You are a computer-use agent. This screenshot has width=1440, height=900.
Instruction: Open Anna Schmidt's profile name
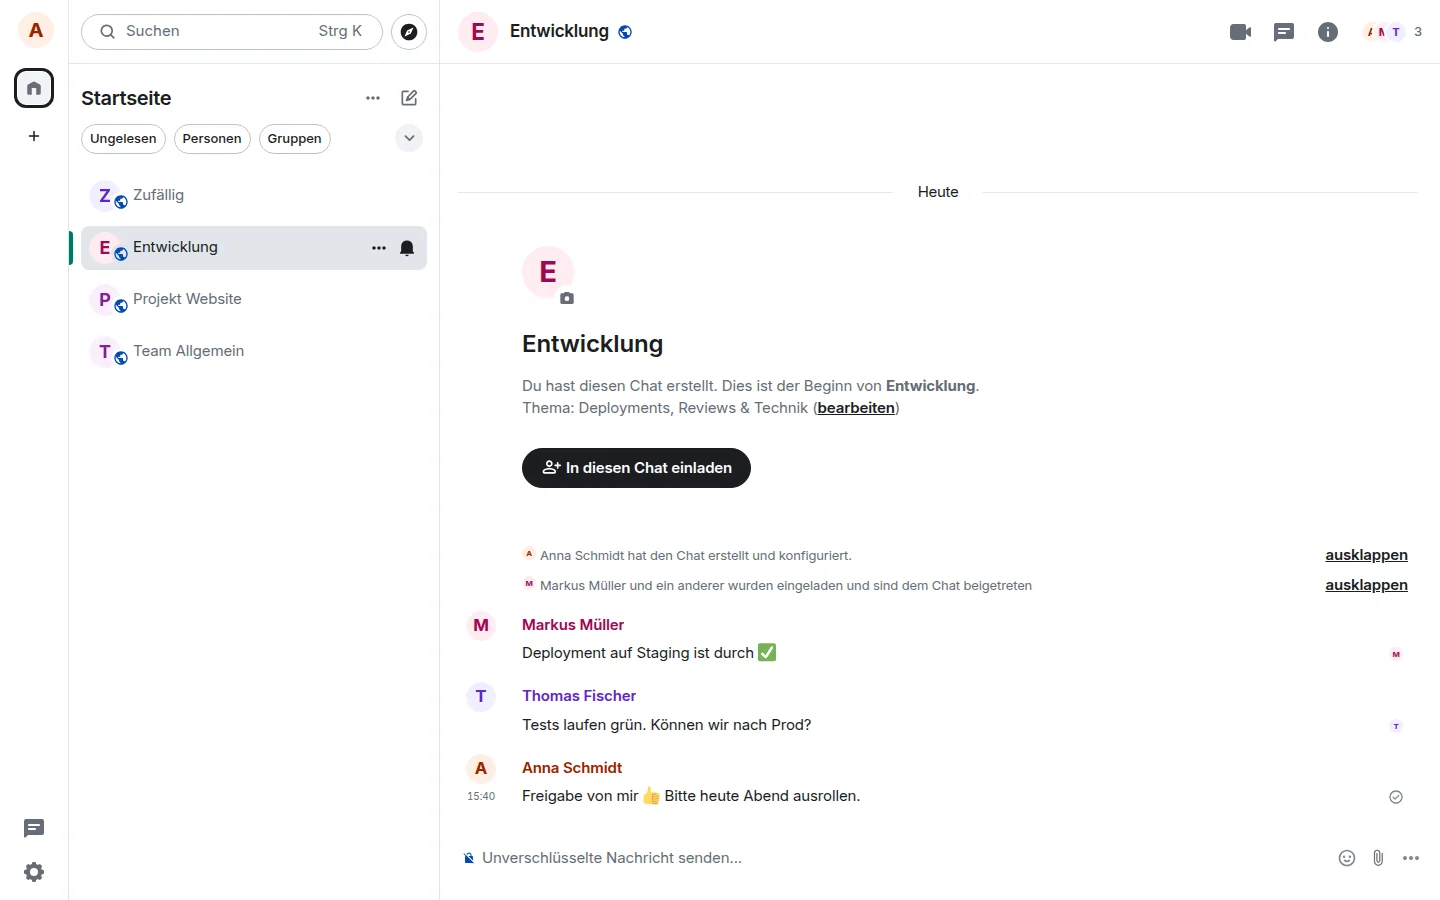572,768
